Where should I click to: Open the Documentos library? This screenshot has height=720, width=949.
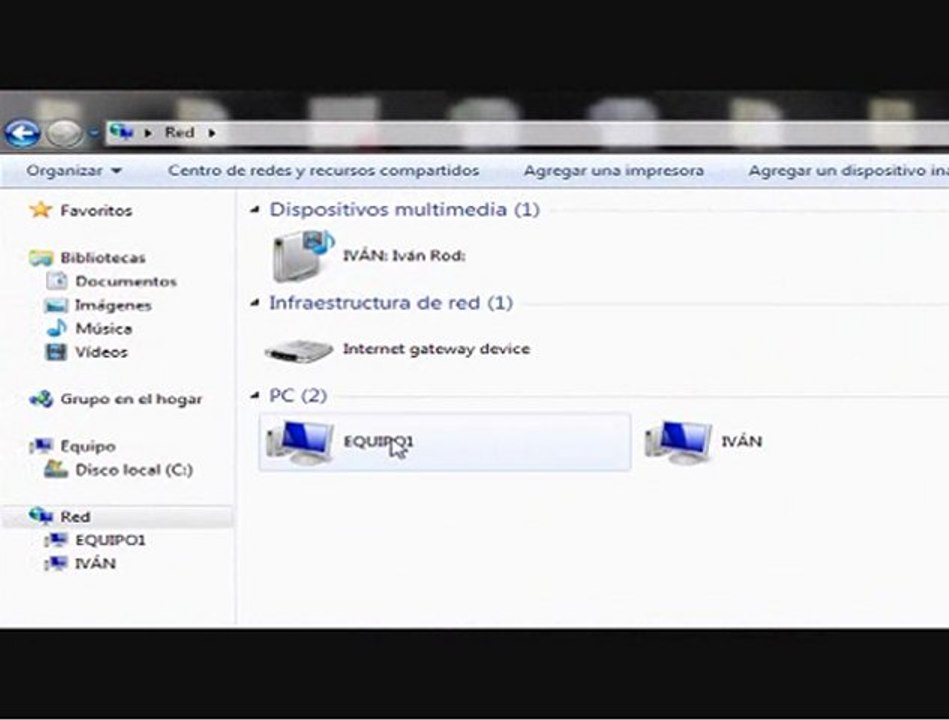(126, 281)
